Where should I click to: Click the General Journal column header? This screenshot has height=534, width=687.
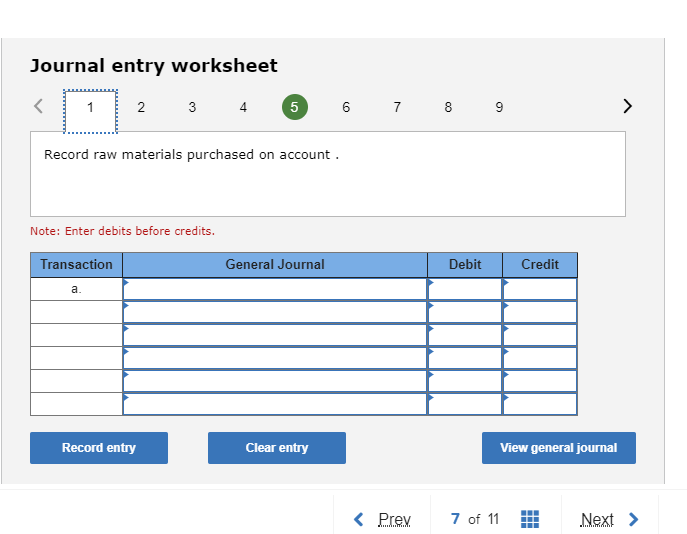click(x=275, y=265)
